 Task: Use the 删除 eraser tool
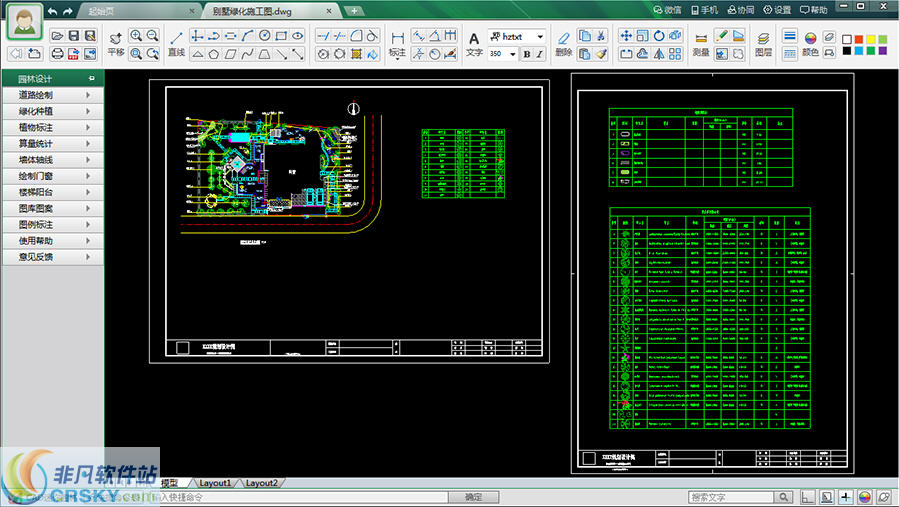[x=564, y=44]
